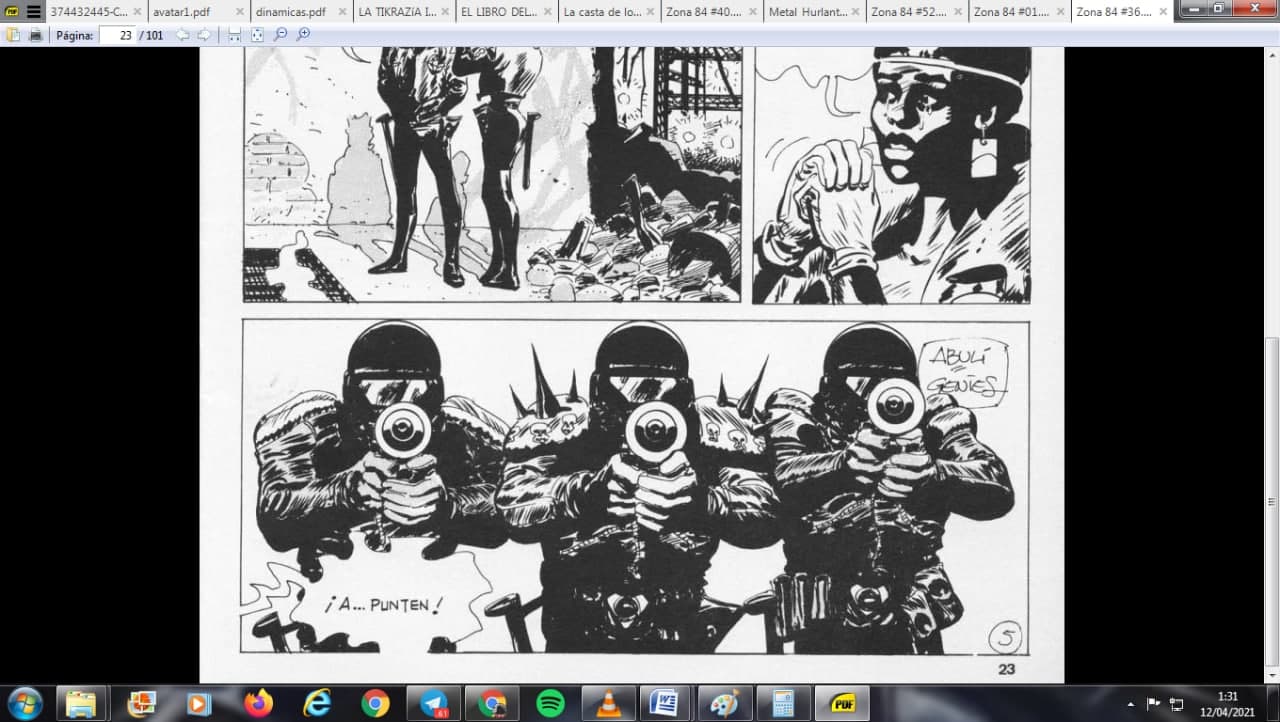The width and height of the screenshot is (1280, 722).
Task: Open the hamburger menu button
Action: (34, 12)
